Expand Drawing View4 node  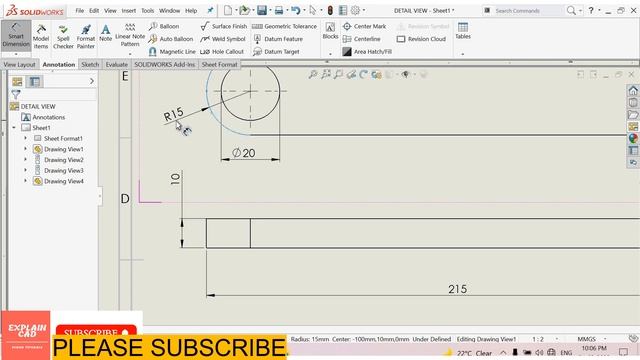pos(25,181)
